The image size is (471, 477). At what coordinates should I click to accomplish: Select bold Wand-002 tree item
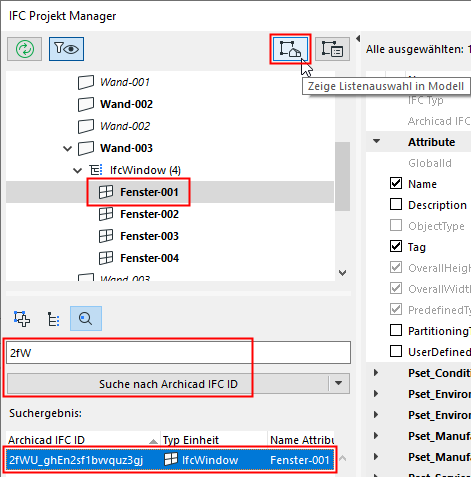(x=126, y=104)
